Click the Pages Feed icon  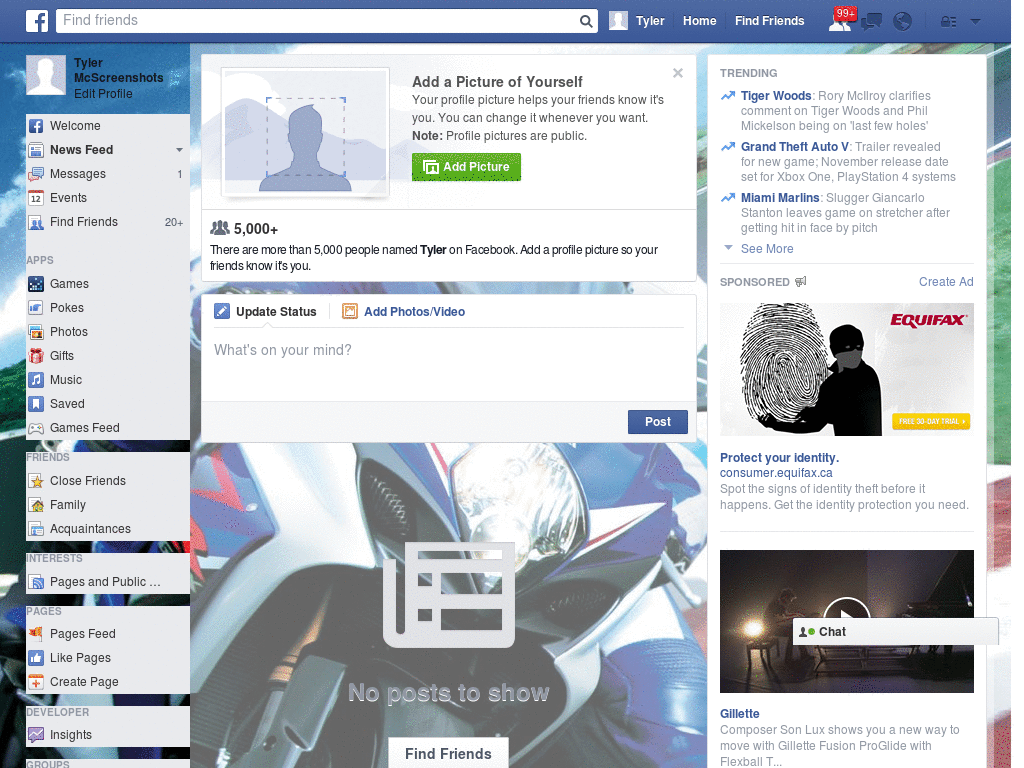[36, 633]
